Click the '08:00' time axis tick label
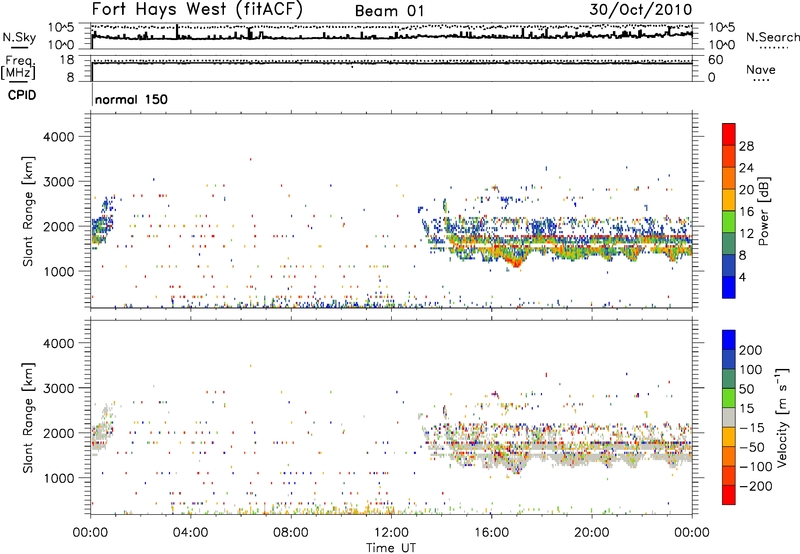 coord(291,533)
